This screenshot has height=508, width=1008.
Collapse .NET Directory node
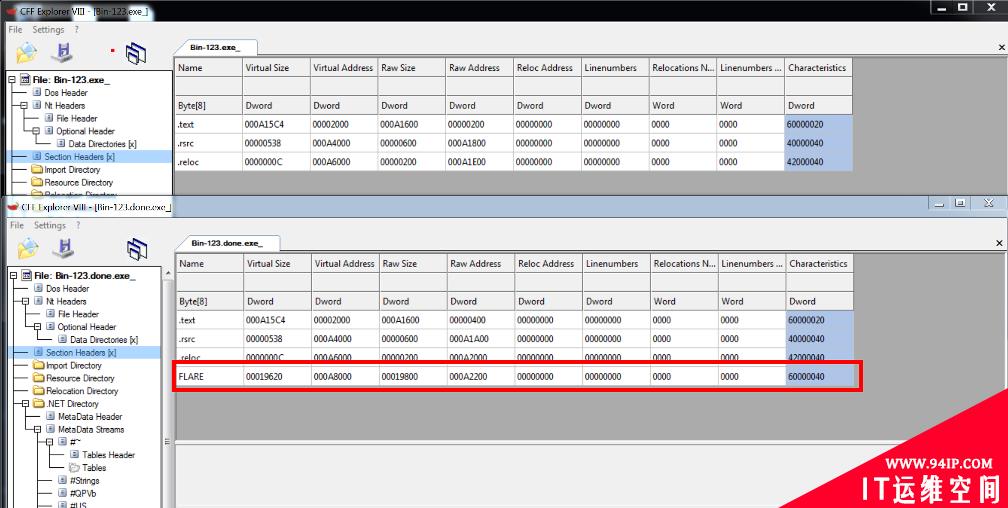click(x=25, y=404)
